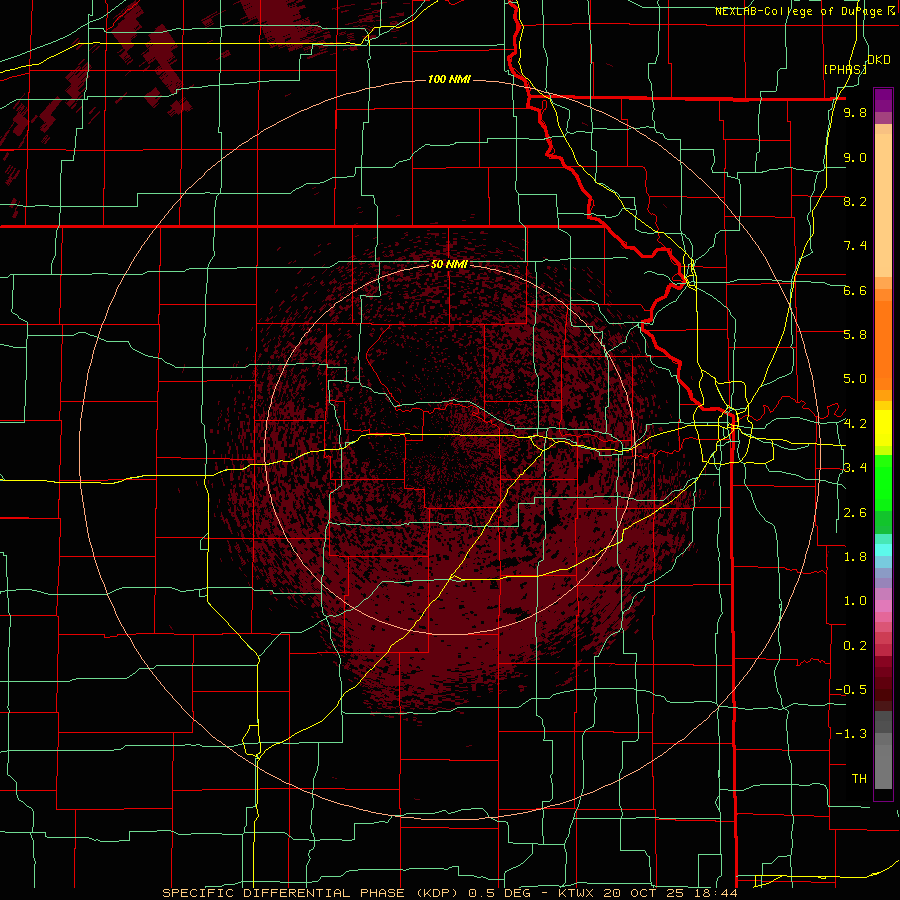
Task: Pick the yellow band of the color bar
Action: 883,428
